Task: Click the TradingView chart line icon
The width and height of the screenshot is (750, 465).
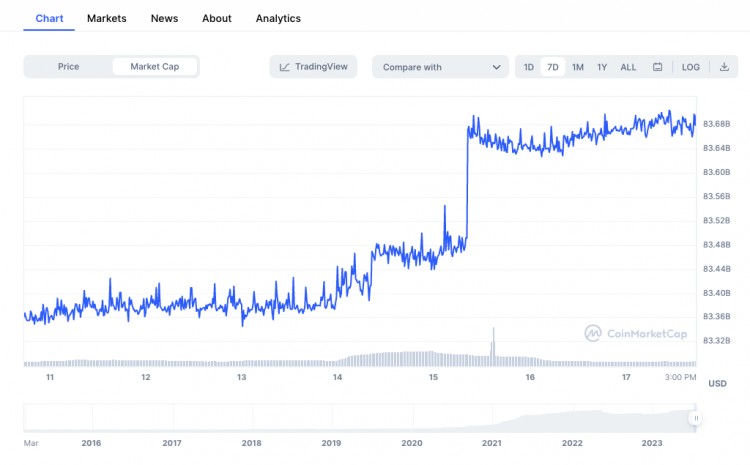Action: pyautogui.click(x=285, y=67)
